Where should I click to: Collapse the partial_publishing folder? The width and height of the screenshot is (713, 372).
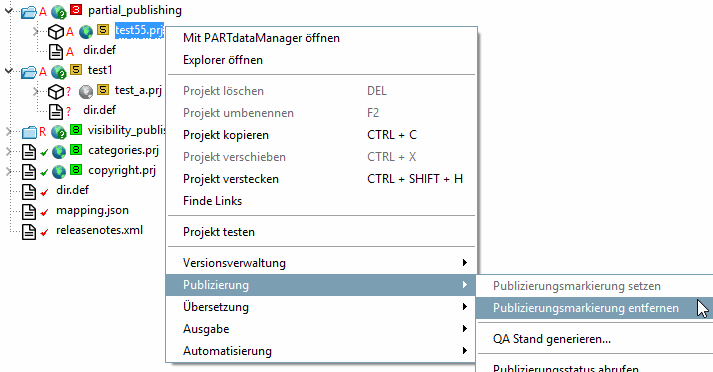pyautogui.click(x=8, y=10)
